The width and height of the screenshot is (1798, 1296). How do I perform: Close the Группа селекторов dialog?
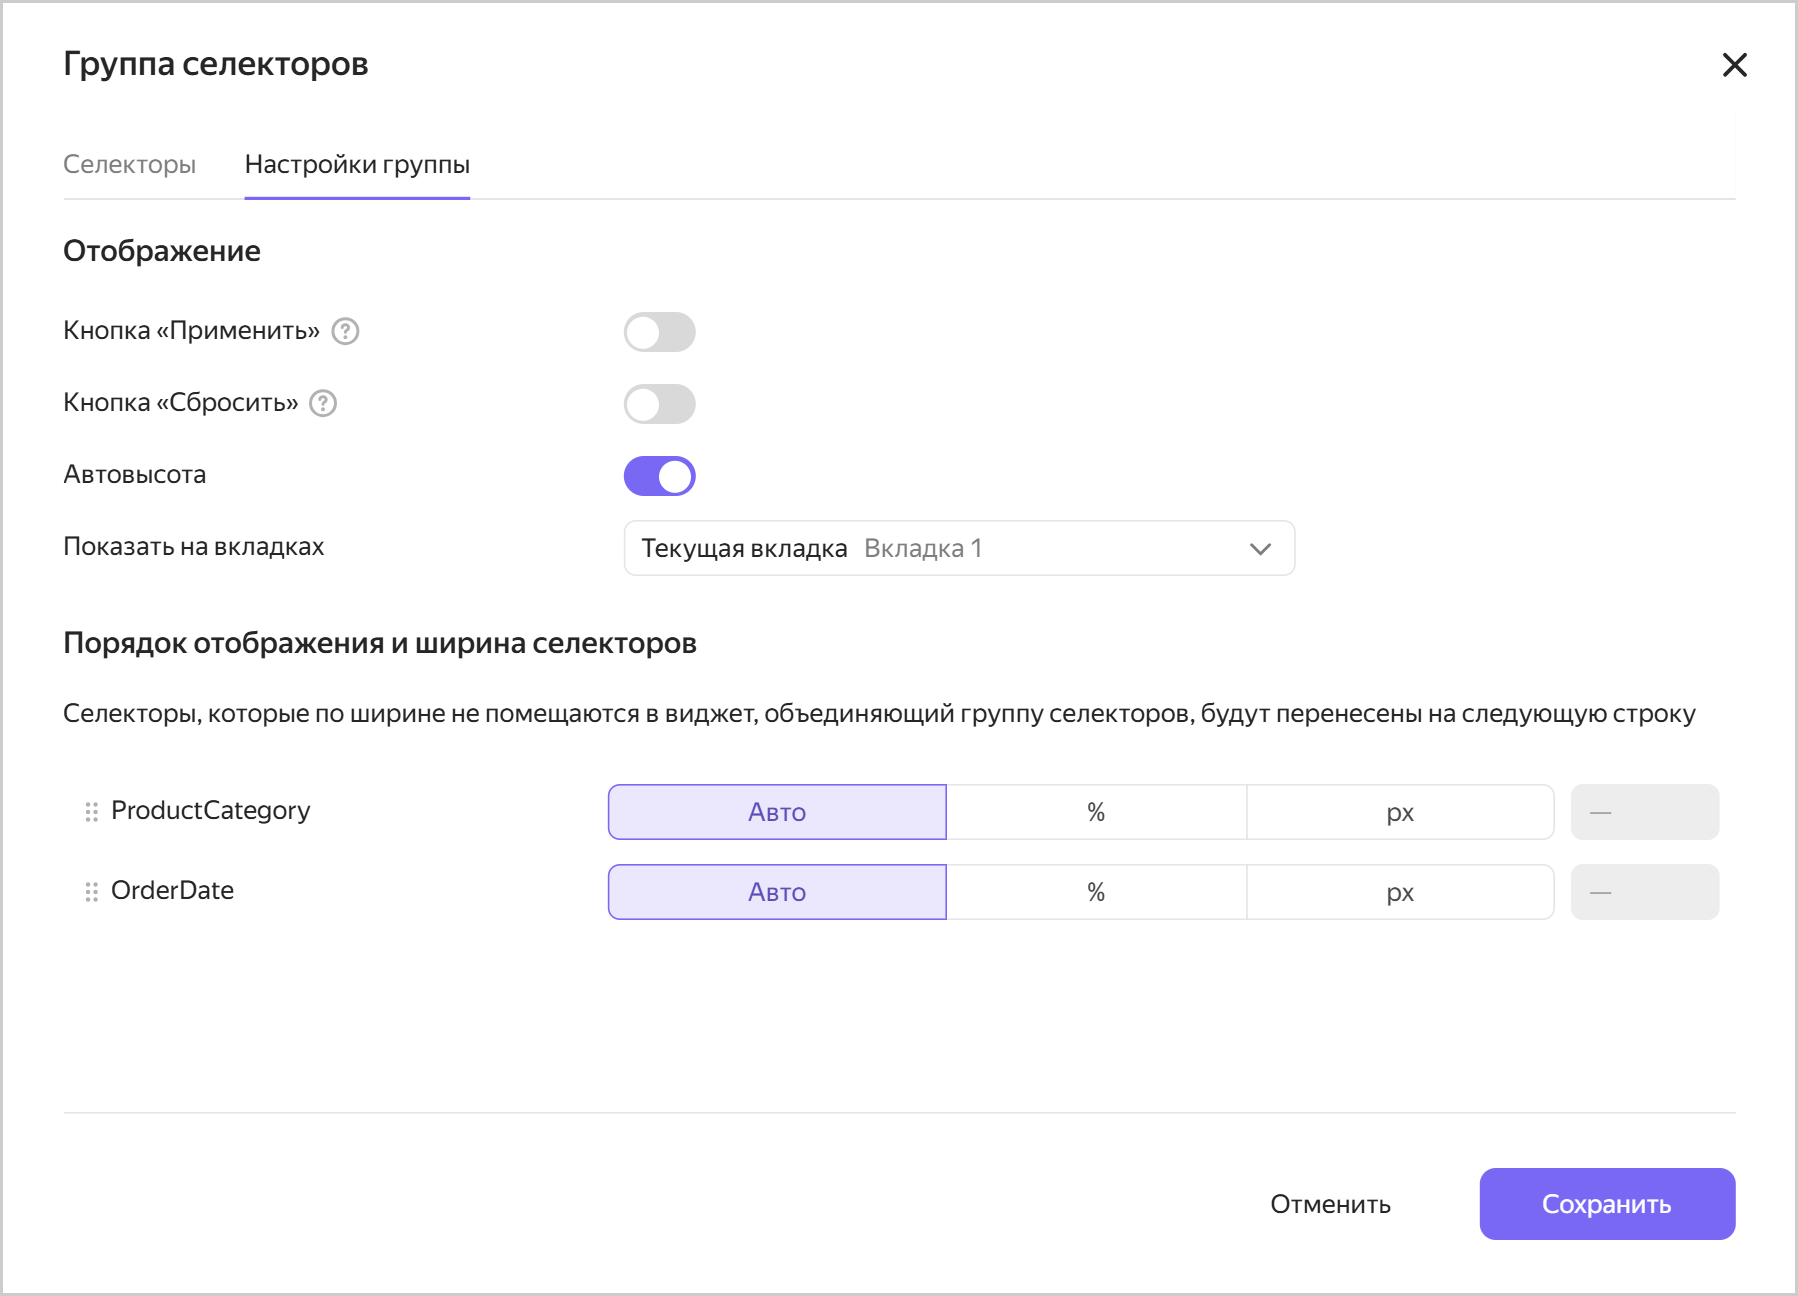(1734, 65)
